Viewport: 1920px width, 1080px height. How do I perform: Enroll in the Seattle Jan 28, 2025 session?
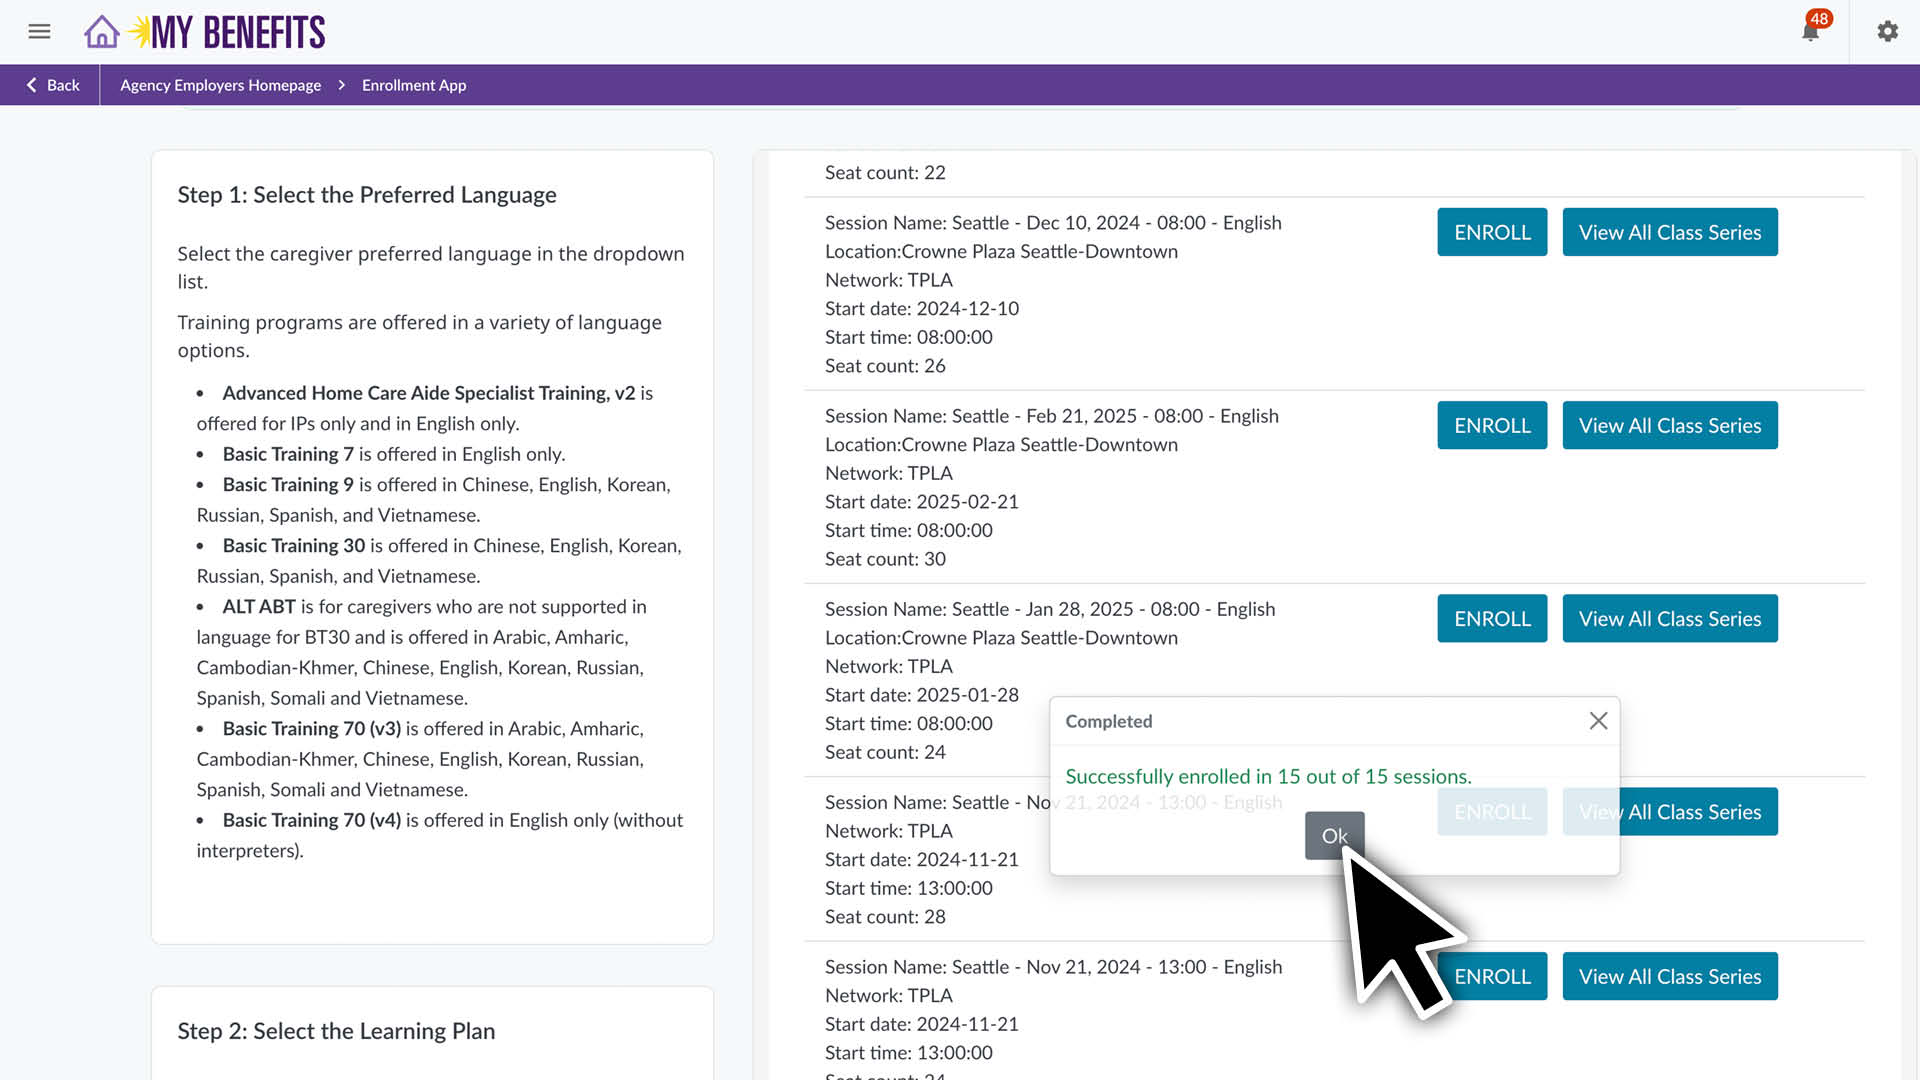pyautogui.click(x=1491, y=618)
